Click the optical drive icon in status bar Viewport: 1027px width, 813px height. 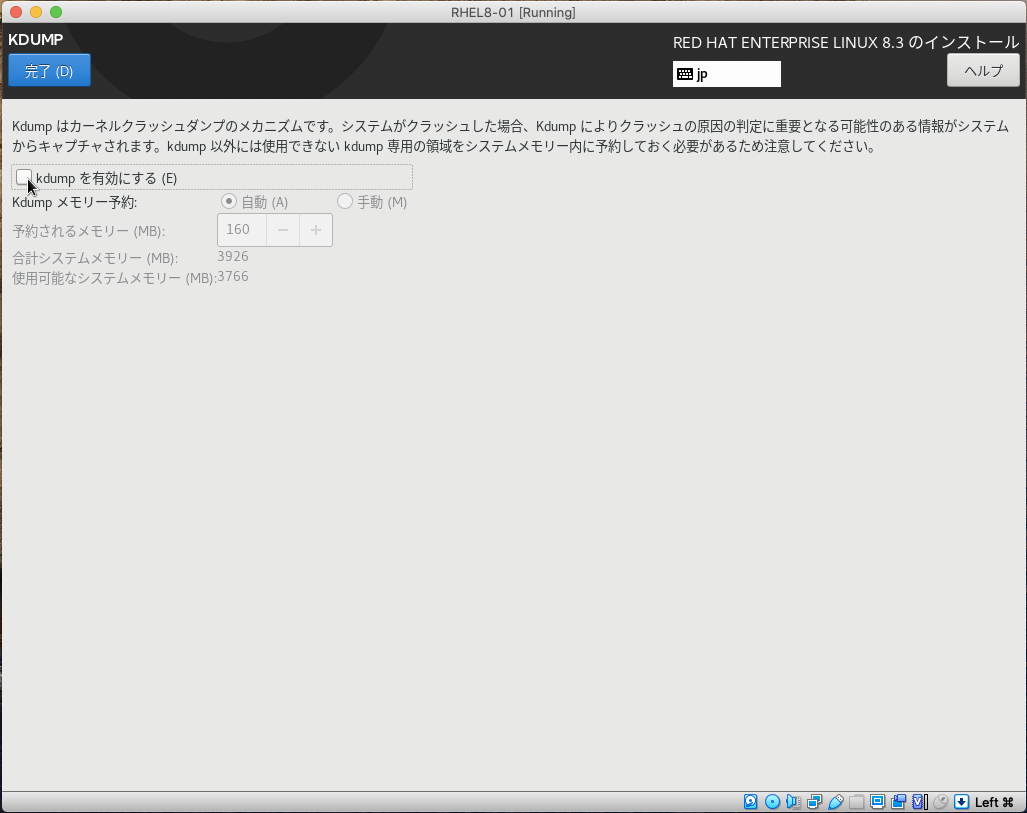coord(771,801)
